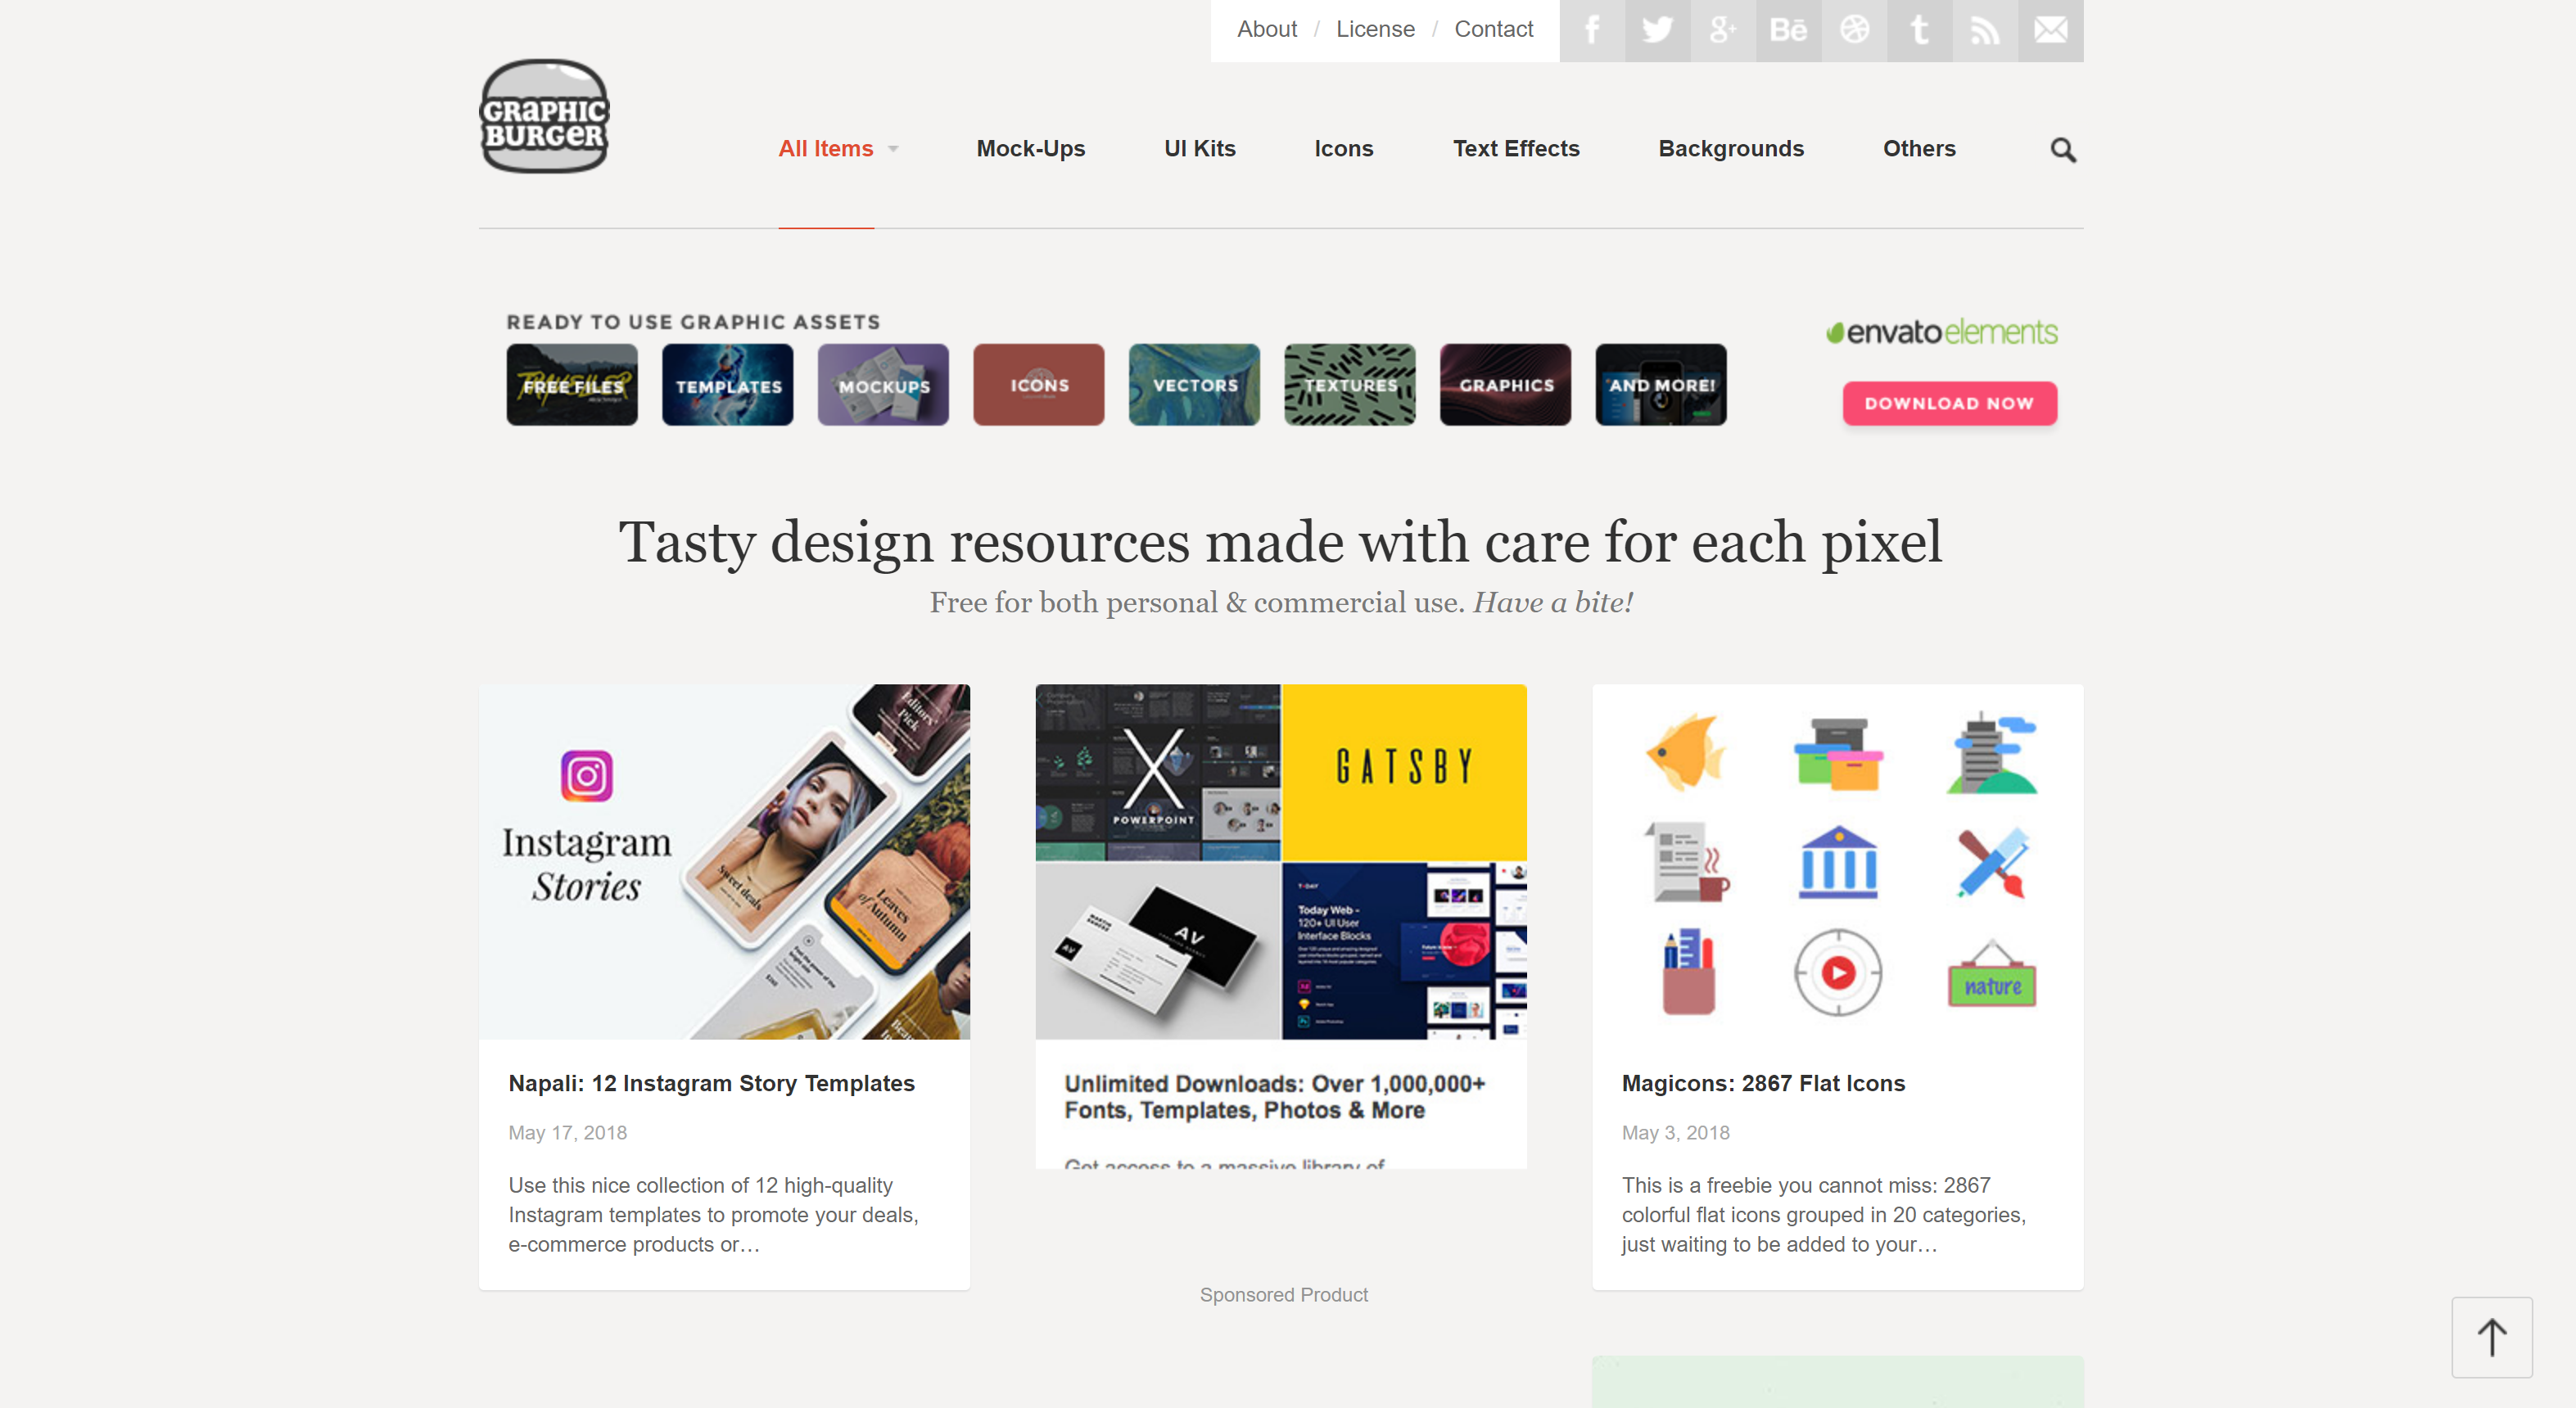Screen dimensions: 2576x1408
Task: Click the Download Now button
Action: (1949, 403)
